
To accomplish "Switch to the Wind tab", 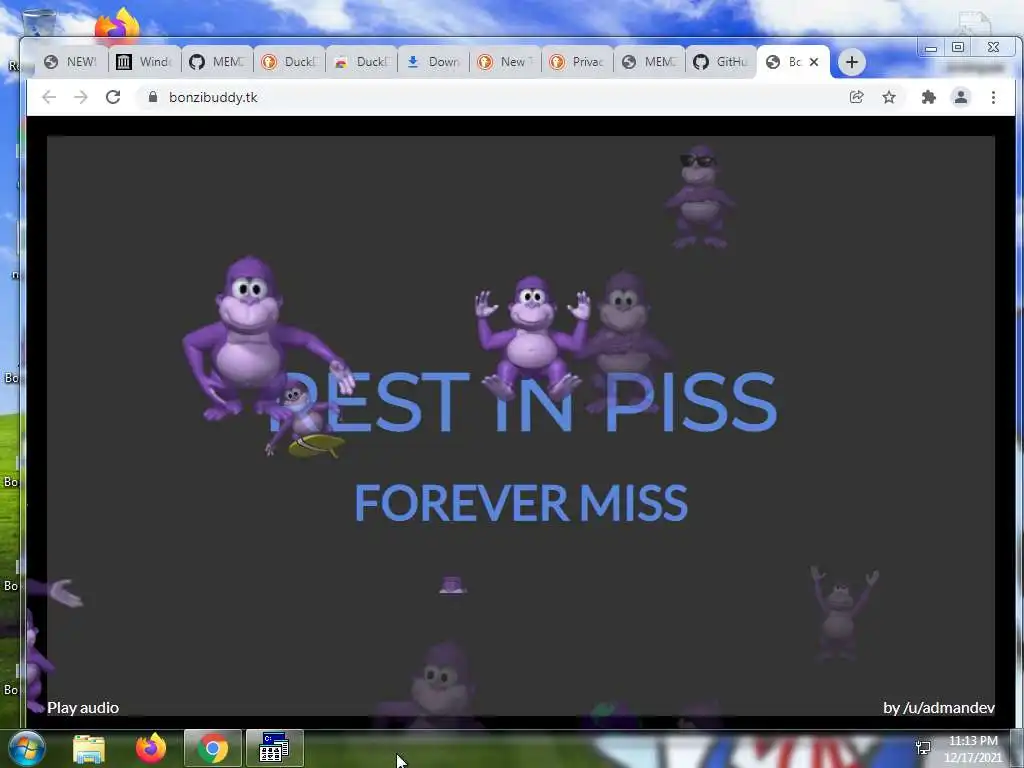I will click(144, 62).
